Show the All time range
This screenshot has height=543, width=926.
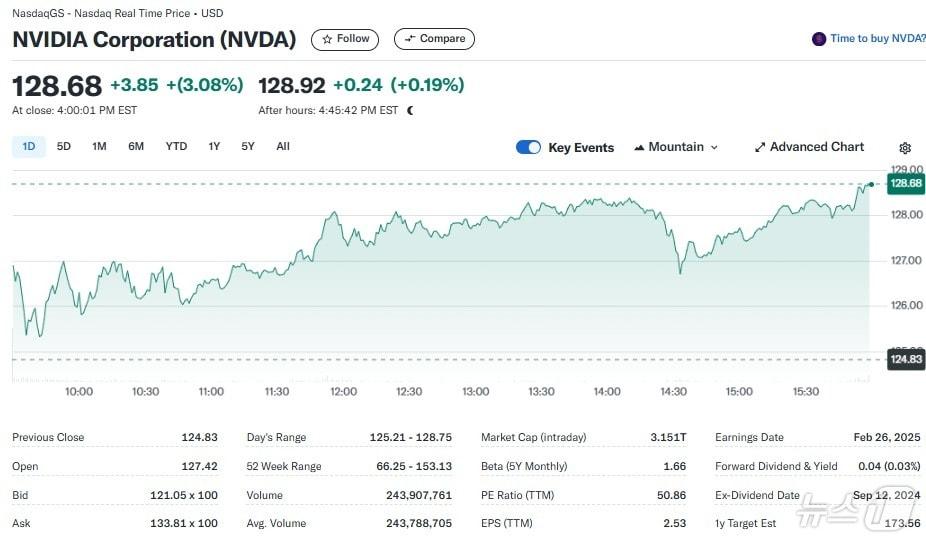(283, 146)
